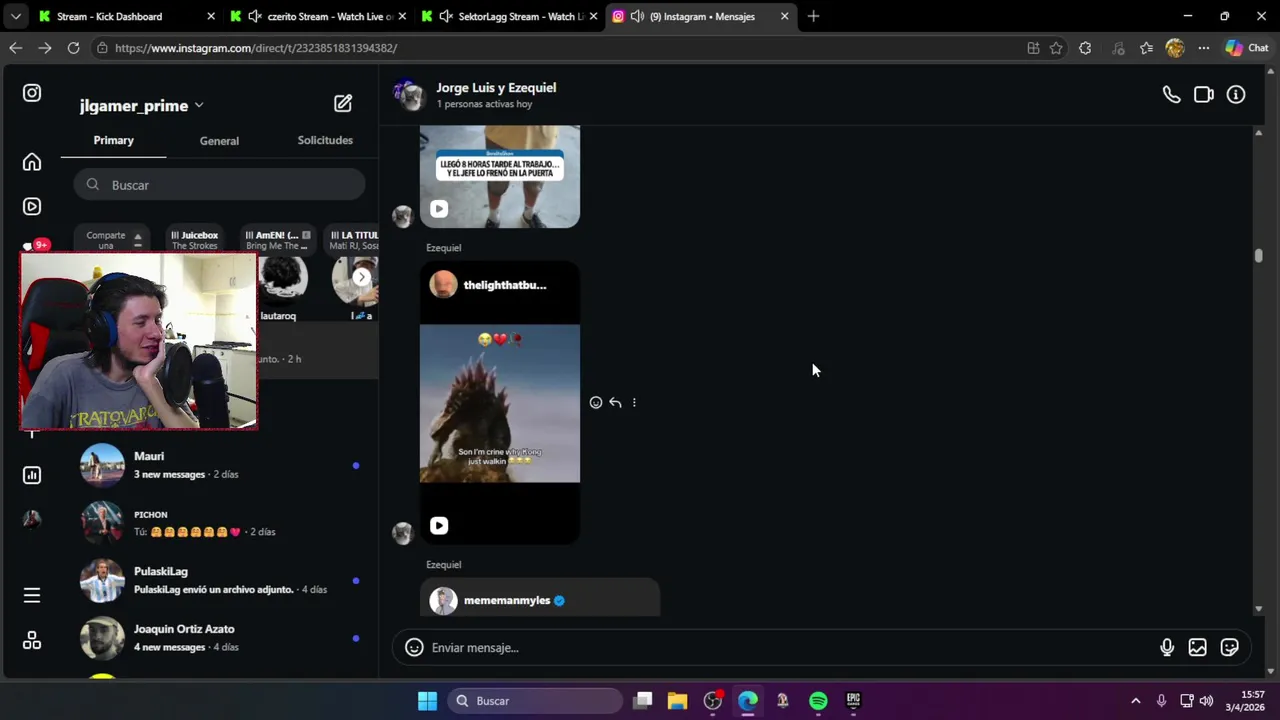Mute audio on the czerito Stream tab
Screen dimensions: 1280x720
(254, 16)
